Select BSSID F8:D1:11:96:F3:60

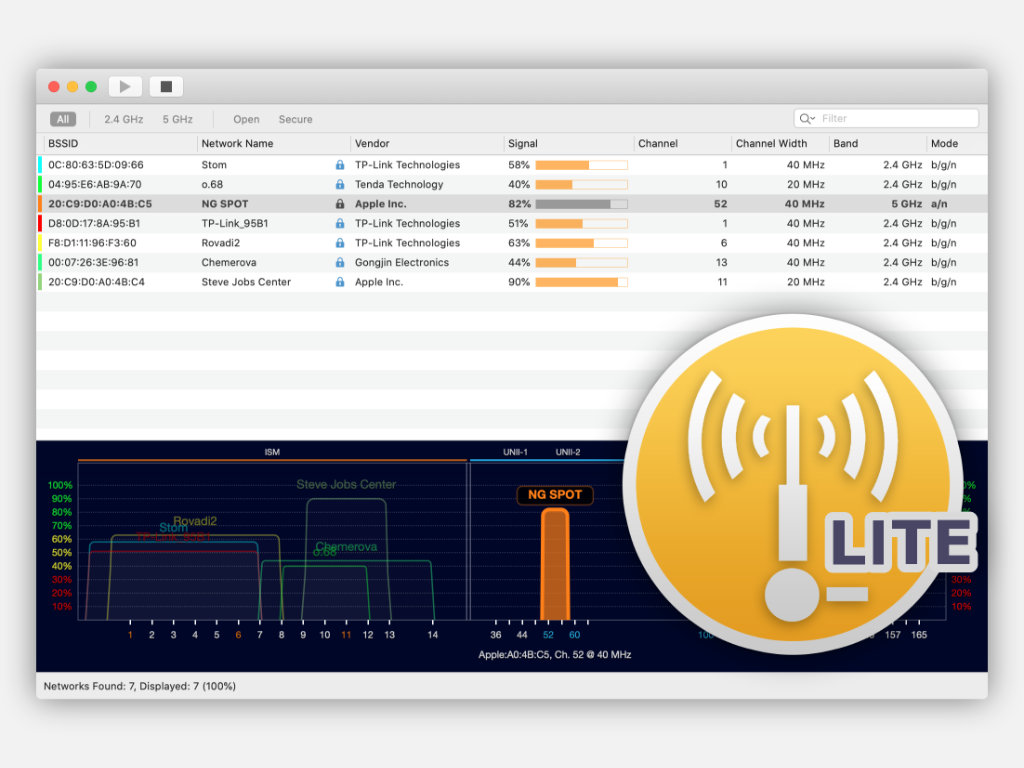click(x=92, y=243)
